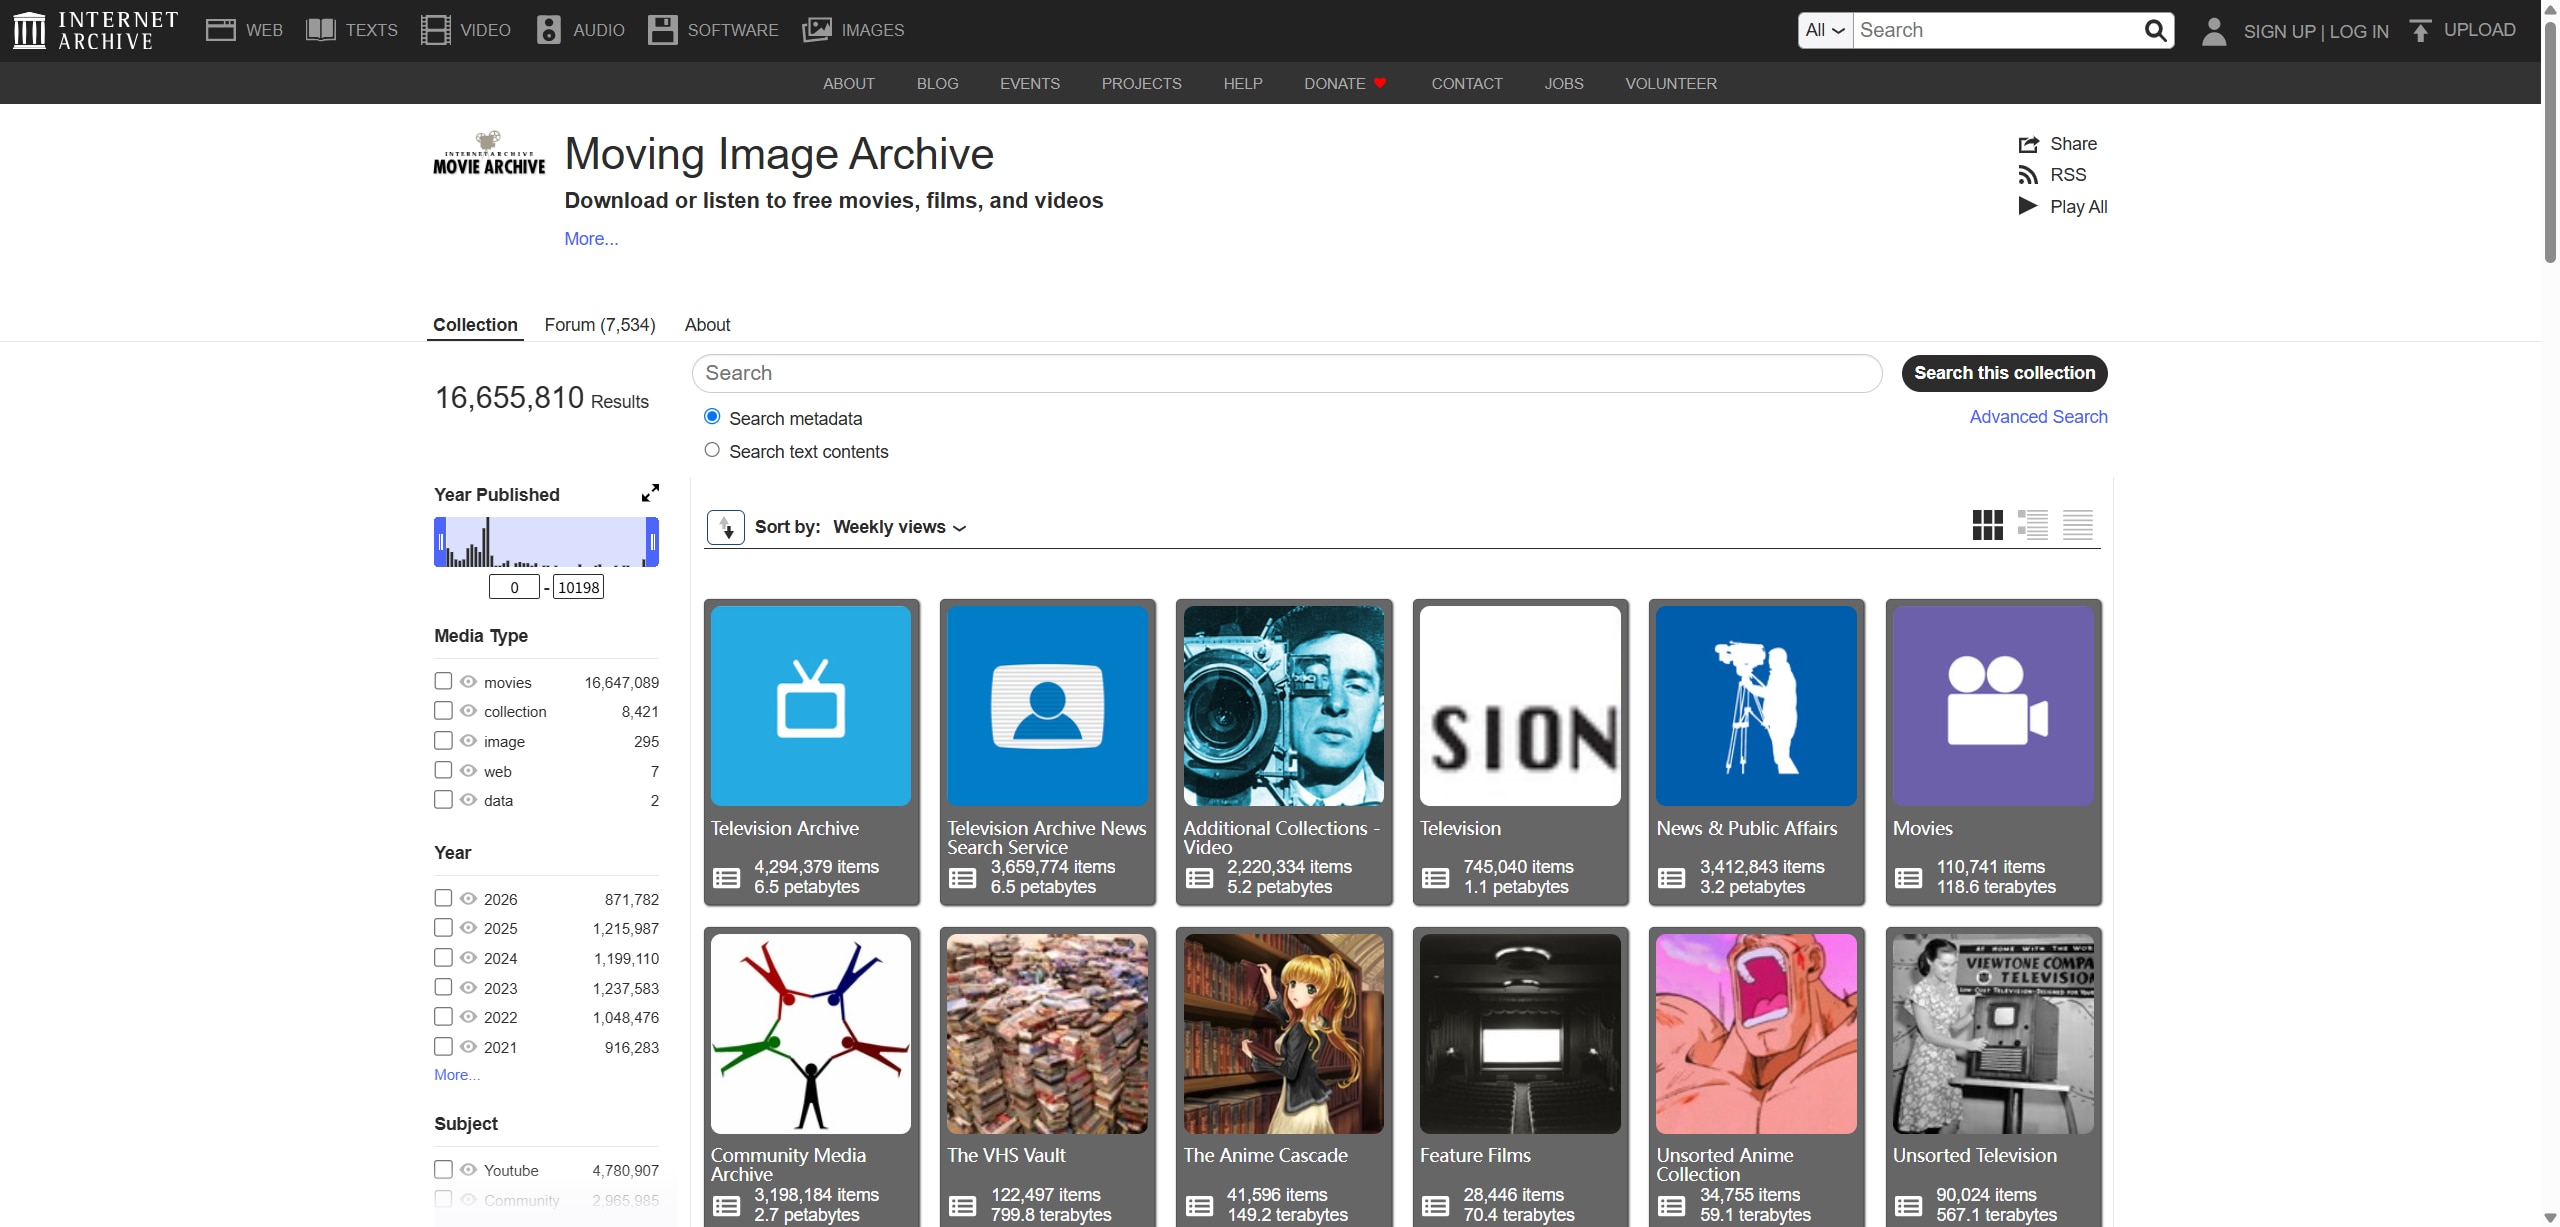Click the collection Search input field

pos(1287,373)
